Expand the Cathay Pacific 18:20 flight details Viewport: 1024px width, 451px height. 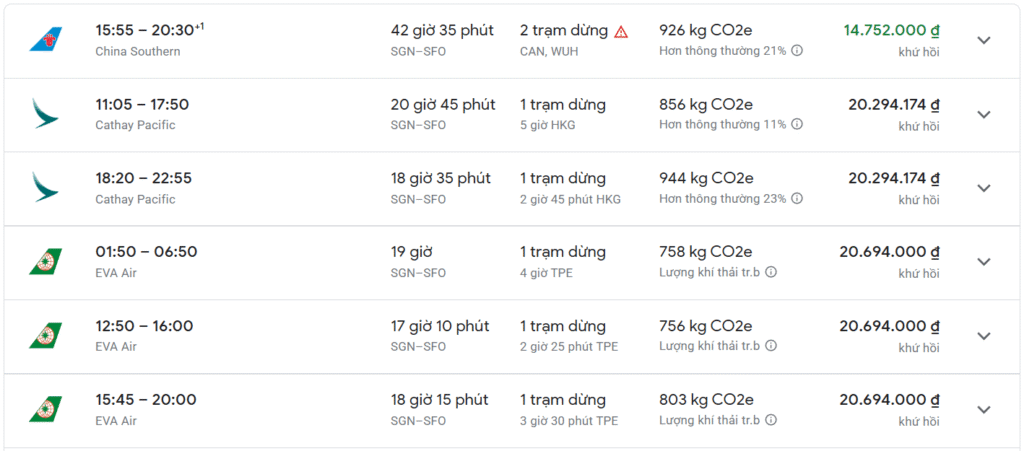[x=983, y=188]
